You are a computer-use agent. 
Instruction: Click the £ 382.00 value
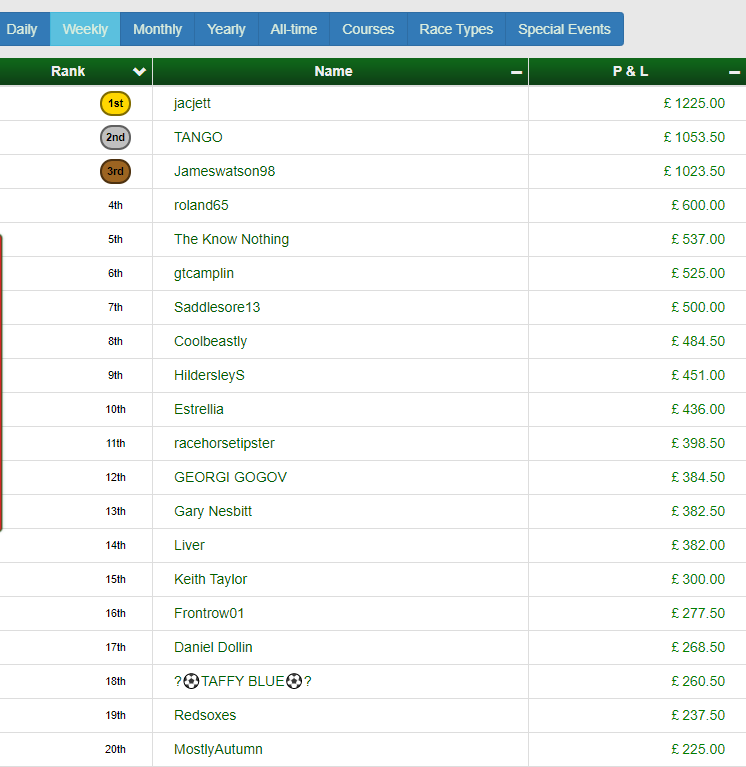pos(698,545)
